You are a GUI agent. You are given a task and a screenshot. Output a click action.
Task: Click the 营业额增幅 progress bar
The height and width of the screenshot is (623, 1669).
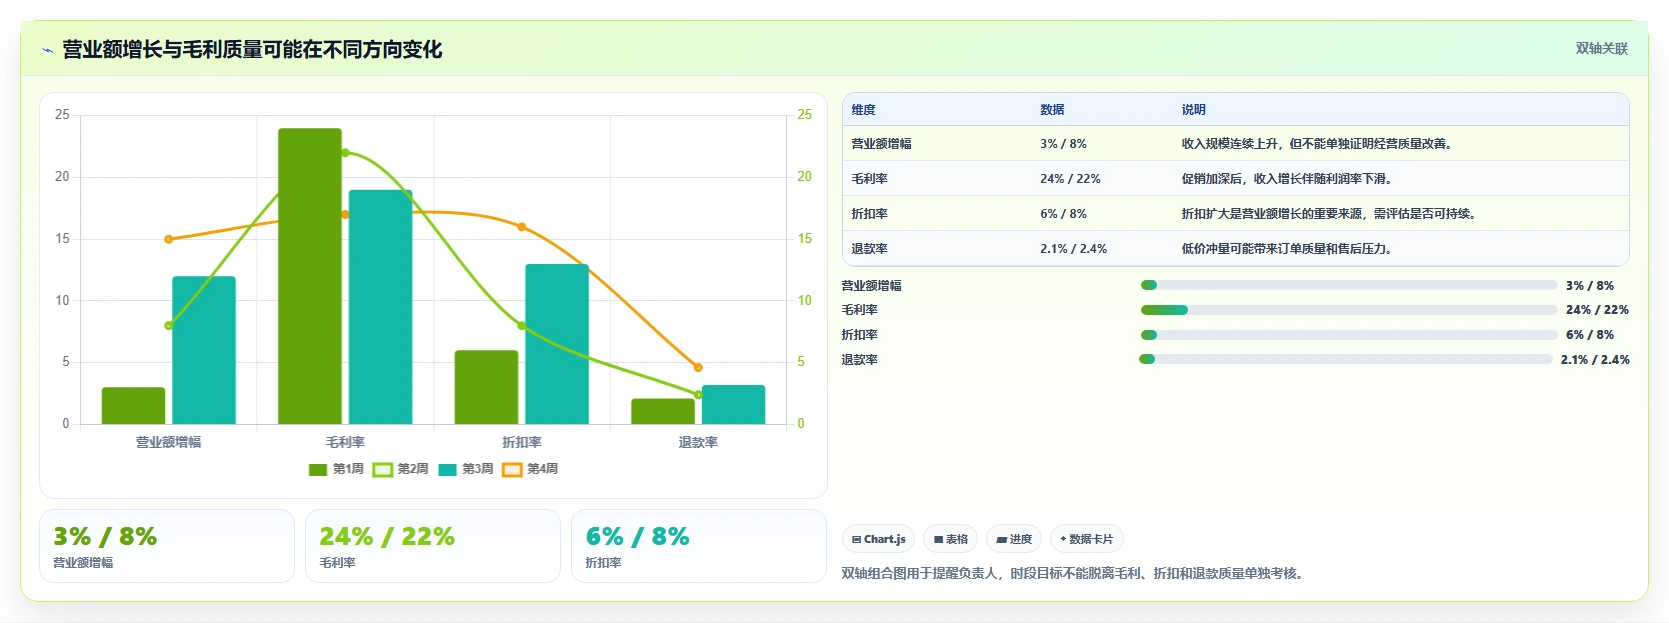pyautogui.click(x=1349, y=285)
